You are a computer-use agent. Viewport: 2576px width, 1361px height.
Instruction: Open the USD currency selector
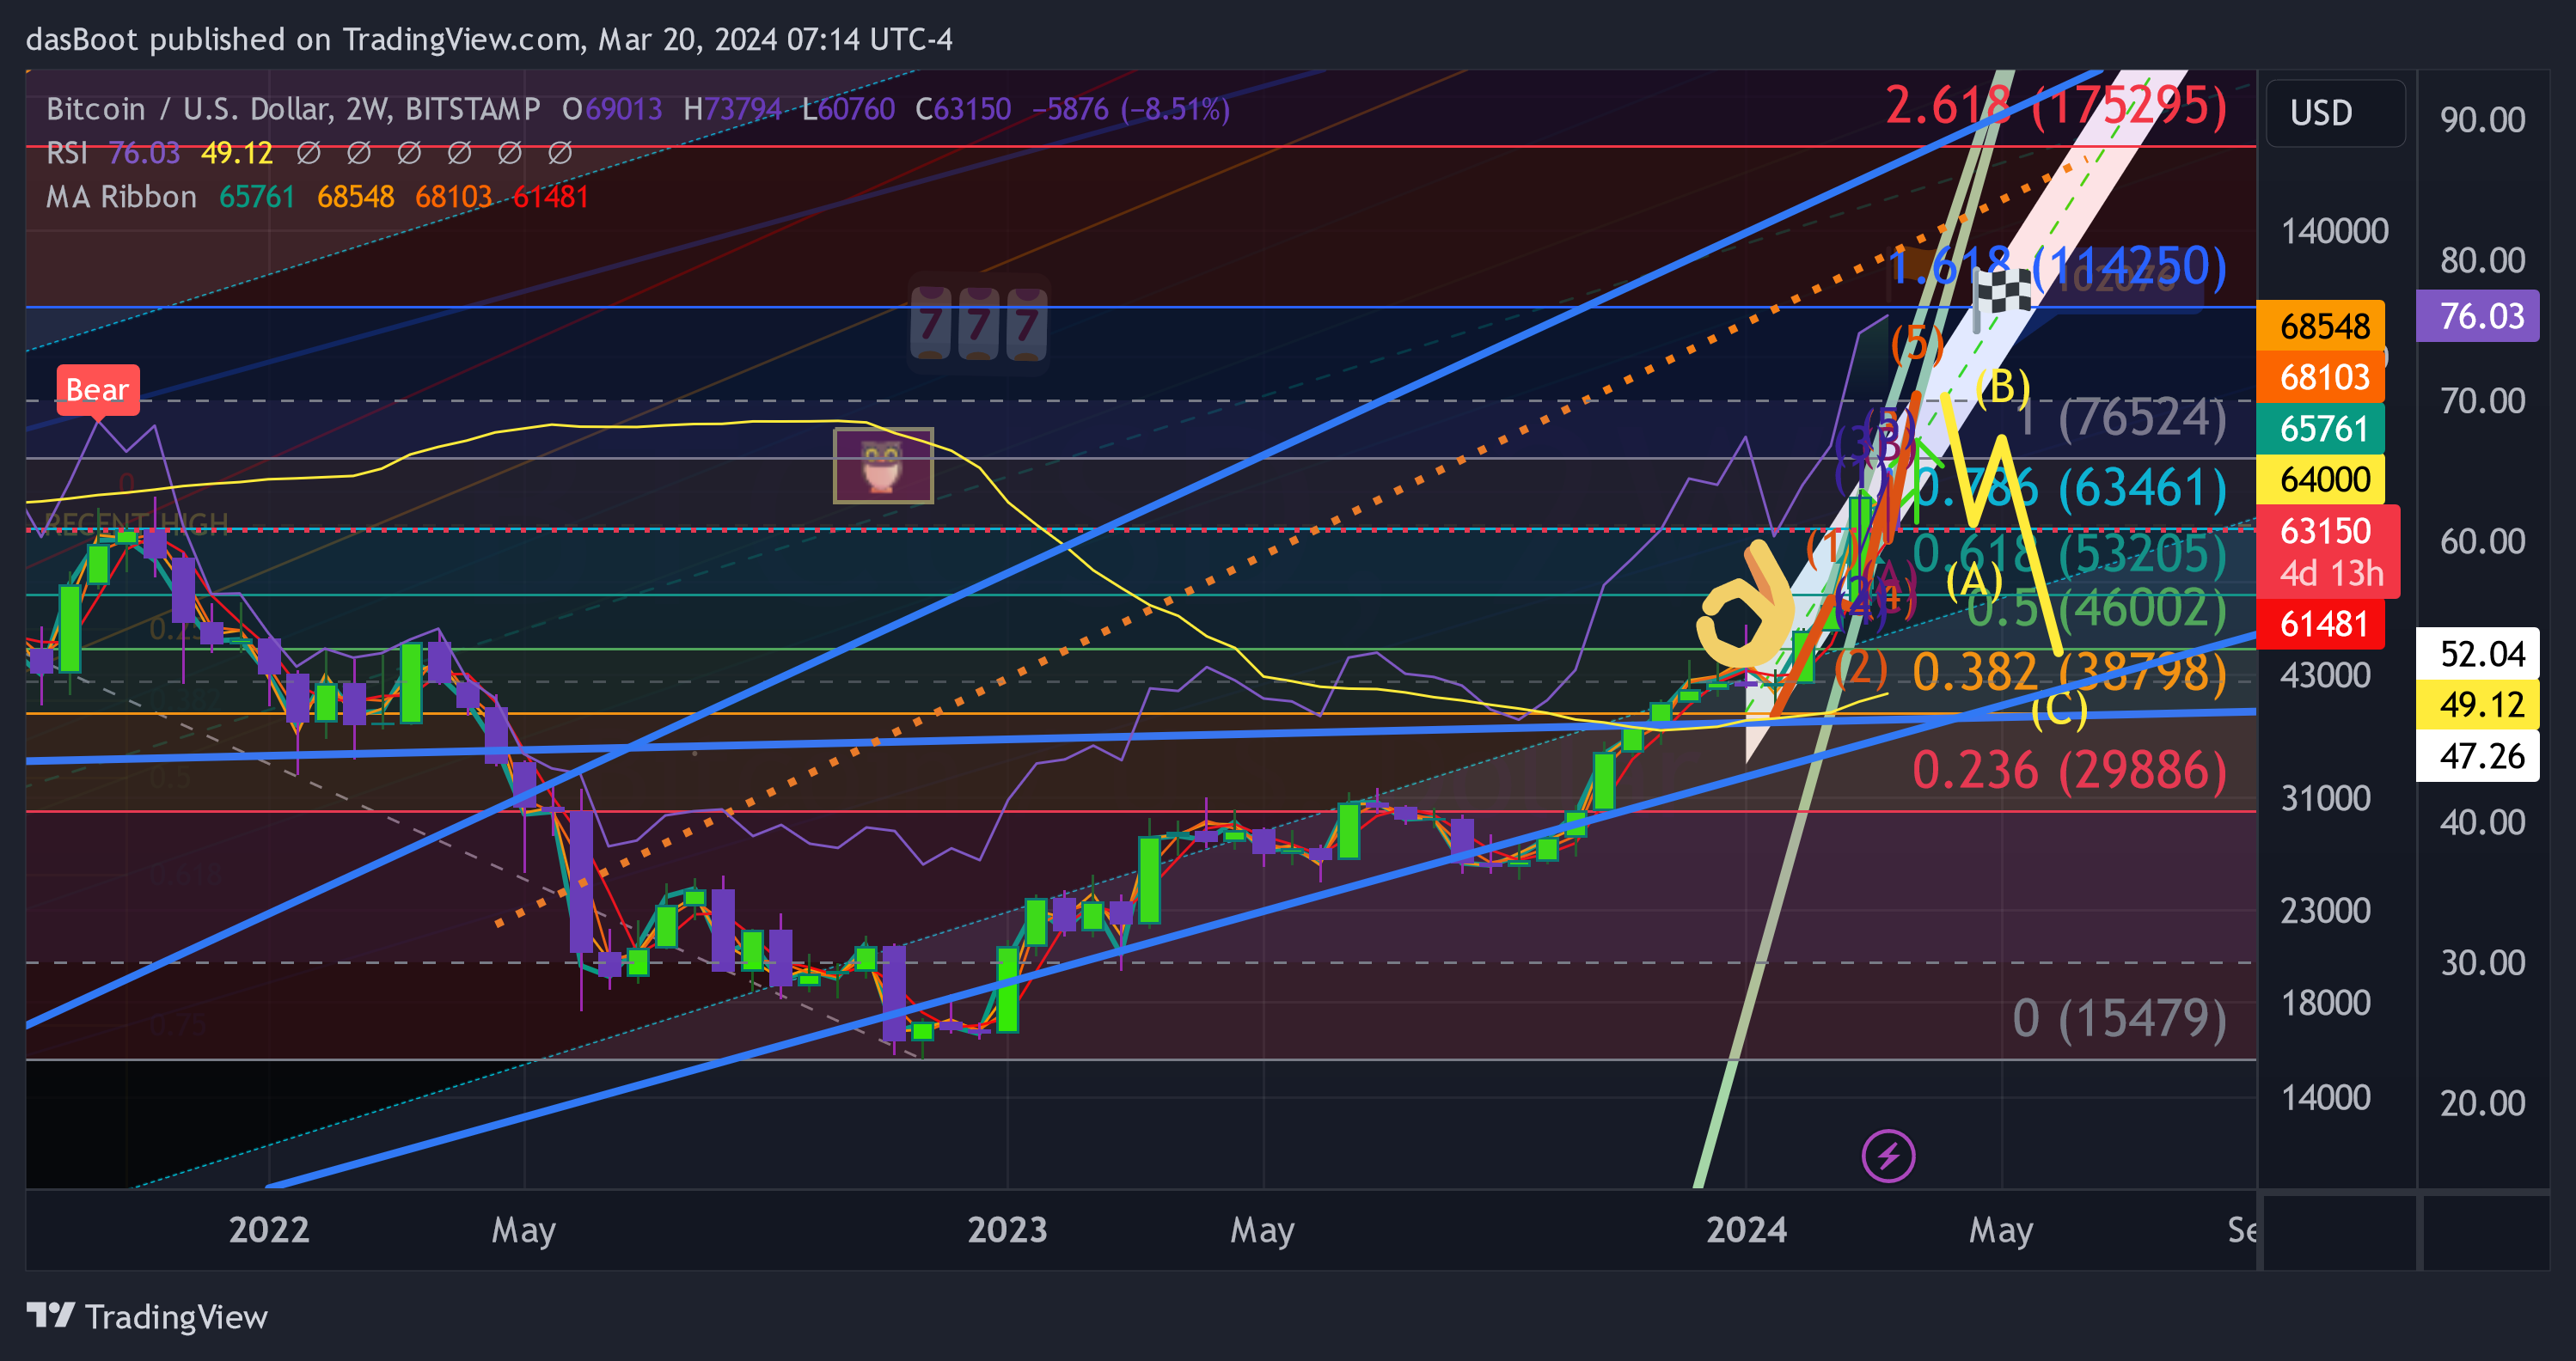pos(2335,113)
